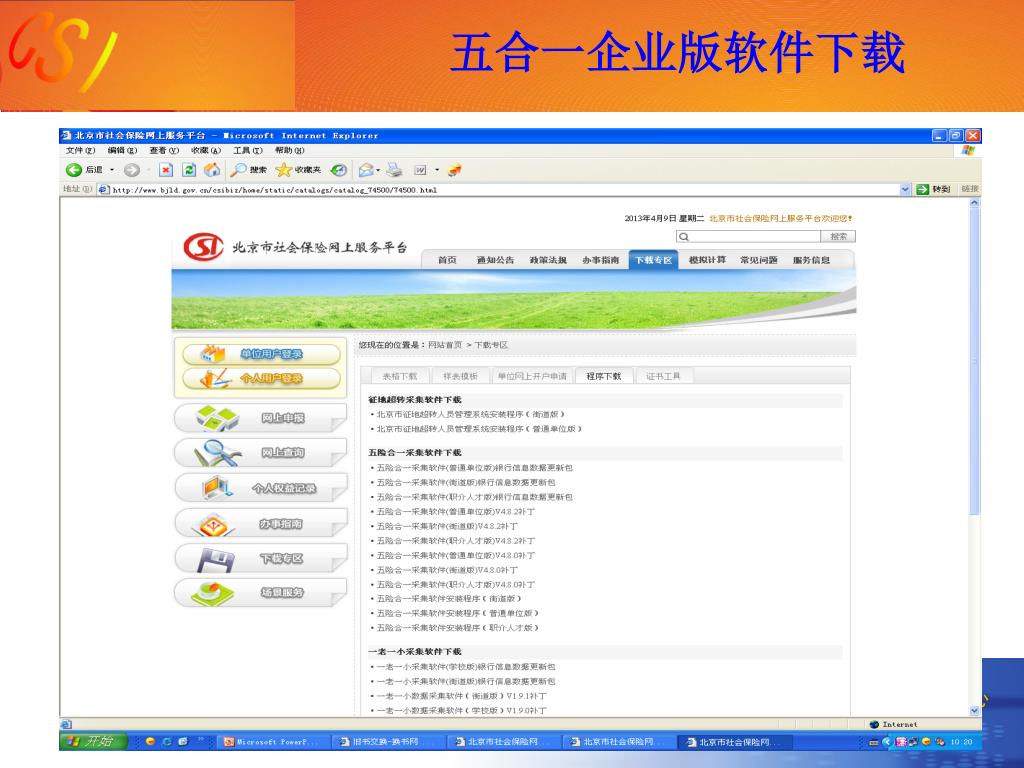
Task: Click the 网站首页 breadcrumb link
Action: (x=445, y=345)
